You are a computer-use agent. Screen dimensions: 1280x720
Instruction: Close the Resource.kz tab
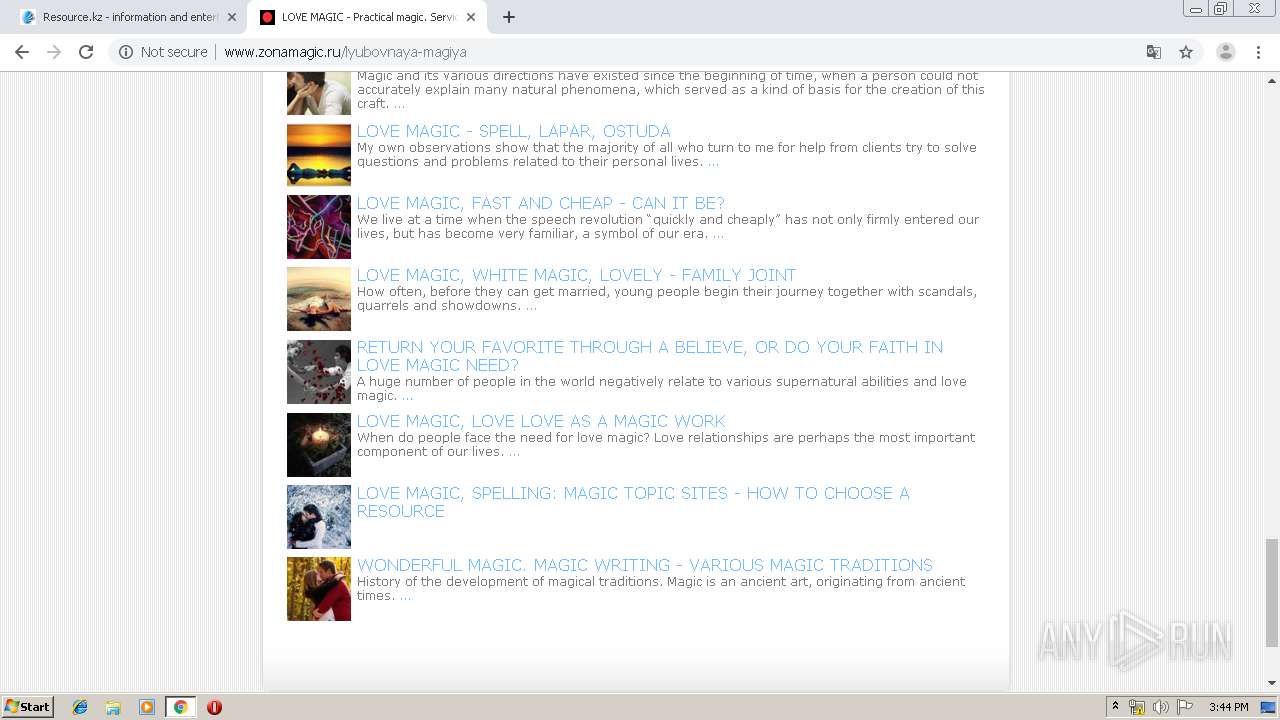pos(231,17)
